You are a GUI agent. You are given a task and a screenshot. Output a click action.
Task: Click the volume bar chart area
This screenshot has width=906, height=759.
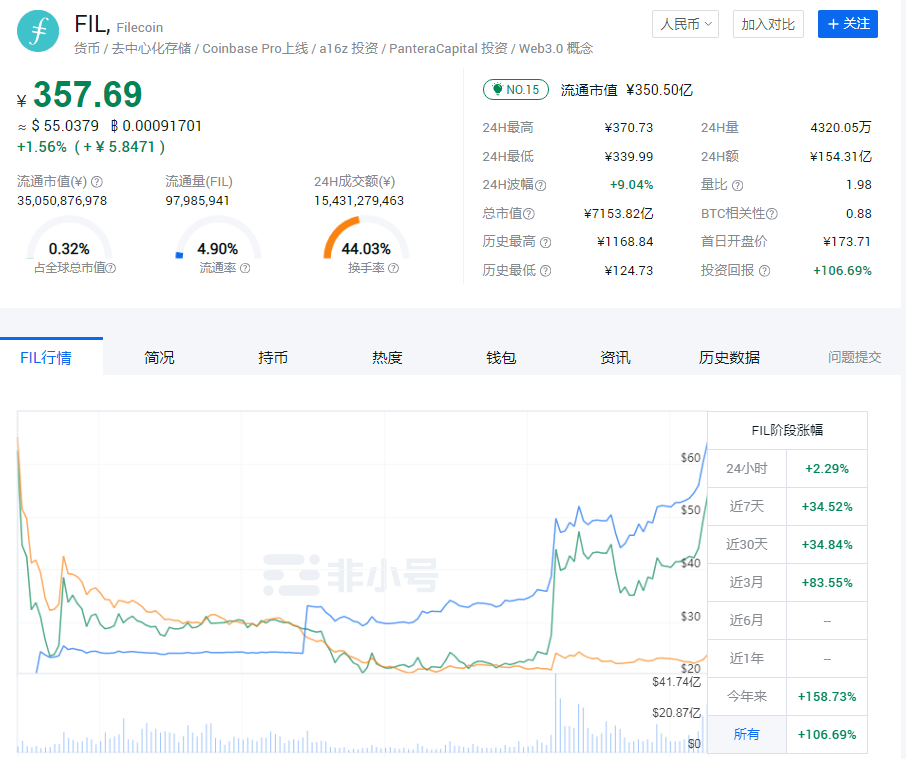click(x=362, y=714)
